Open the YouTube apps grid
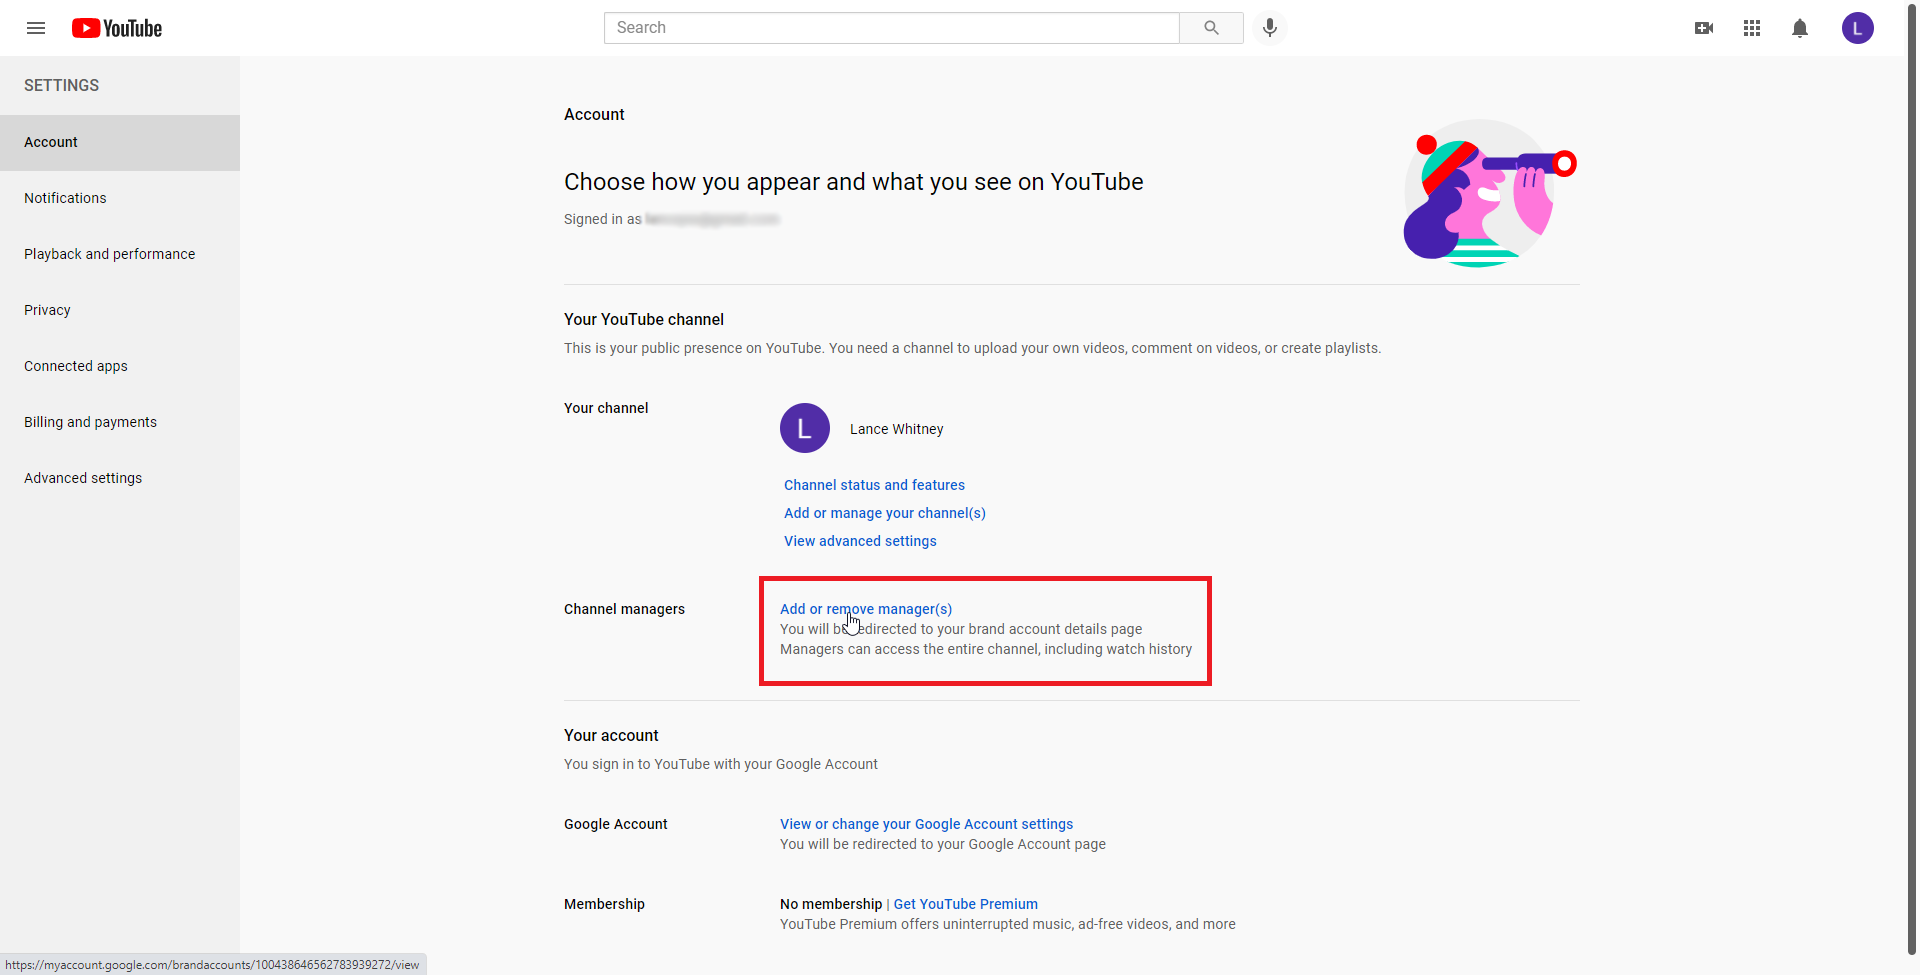 coord(1752,28)
